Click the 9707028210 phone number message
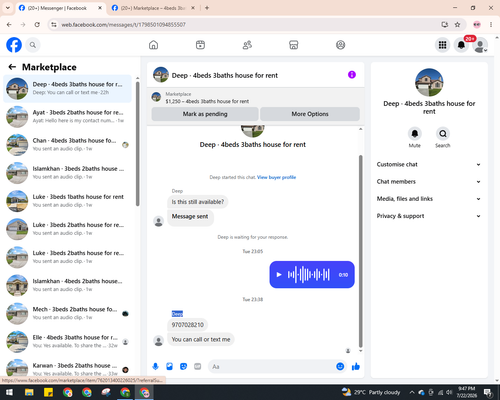The height and width of the screenshot is (400, 500). (187, 325)
